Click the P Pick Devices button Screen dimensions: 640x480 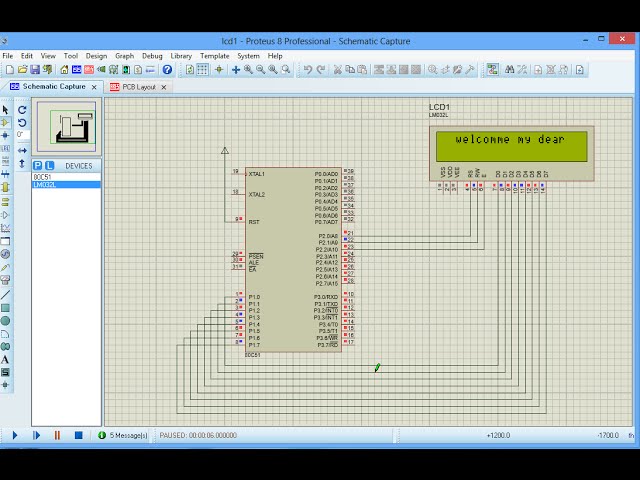pyautogui.click(x=38, y=165)
